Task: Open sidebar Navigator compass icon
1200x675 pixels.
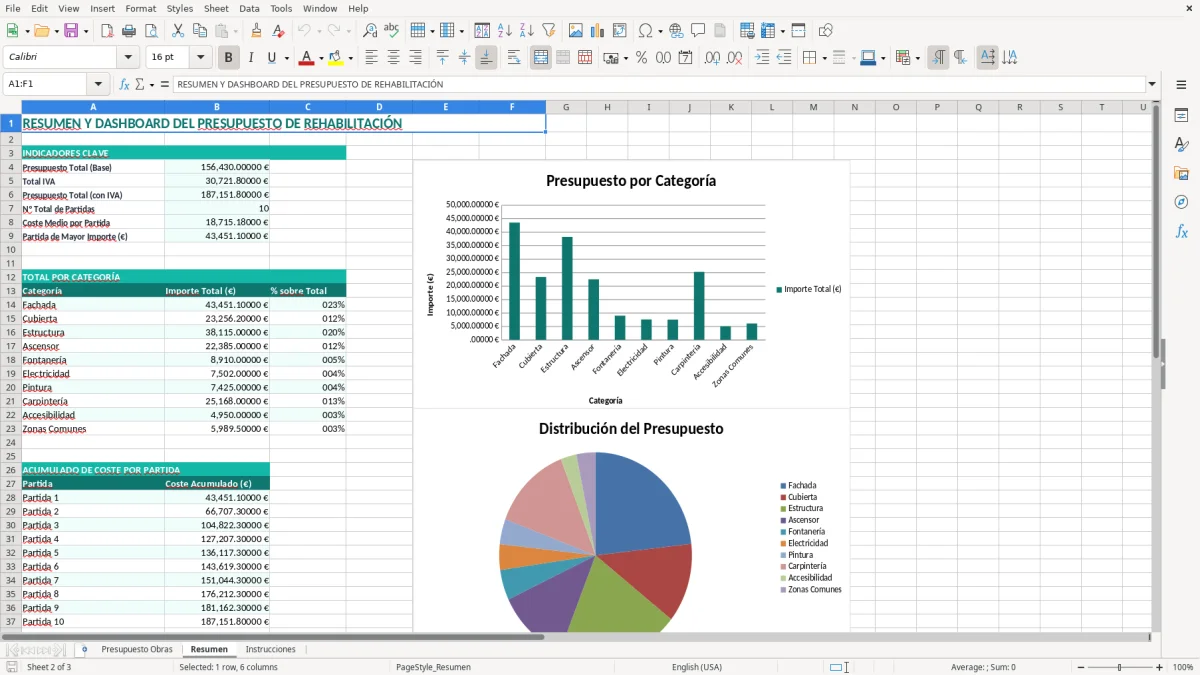Action: click(x=1181, y=202)
